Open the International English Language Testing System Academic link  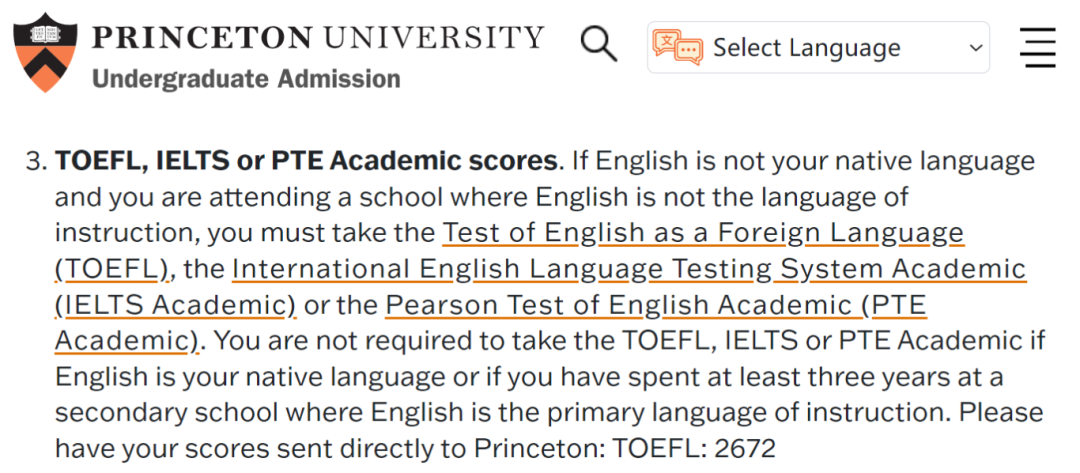[x=629, y=270]
